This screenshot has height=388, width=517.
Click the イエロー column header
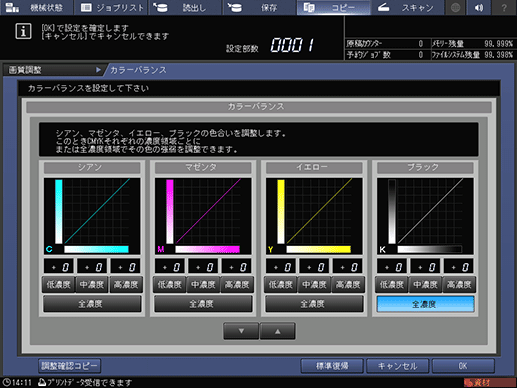[314, 167]
